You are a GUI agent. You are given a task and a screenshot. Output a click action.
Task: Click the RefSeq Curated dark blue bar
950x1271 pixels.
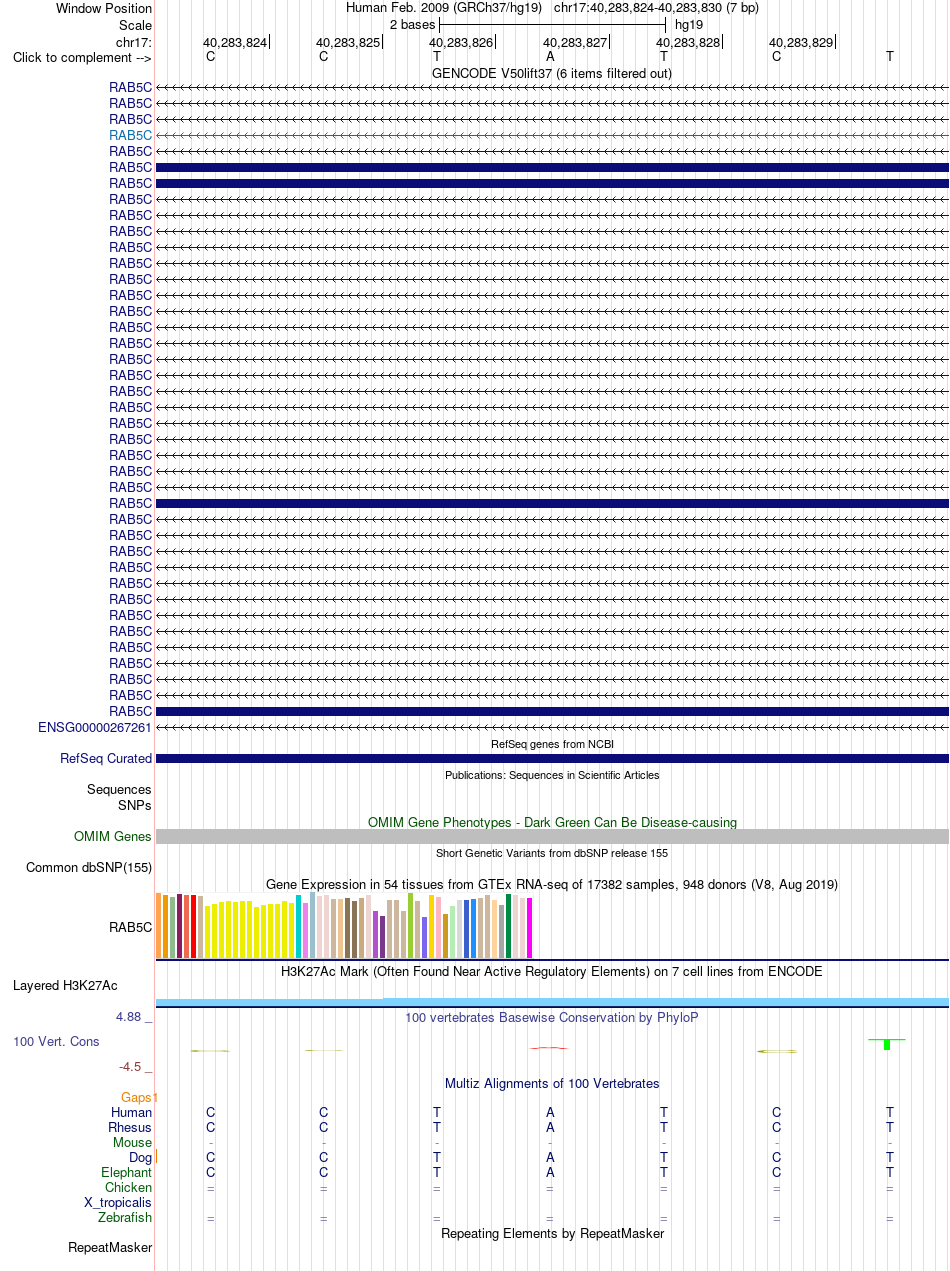(x=552, y=759)
